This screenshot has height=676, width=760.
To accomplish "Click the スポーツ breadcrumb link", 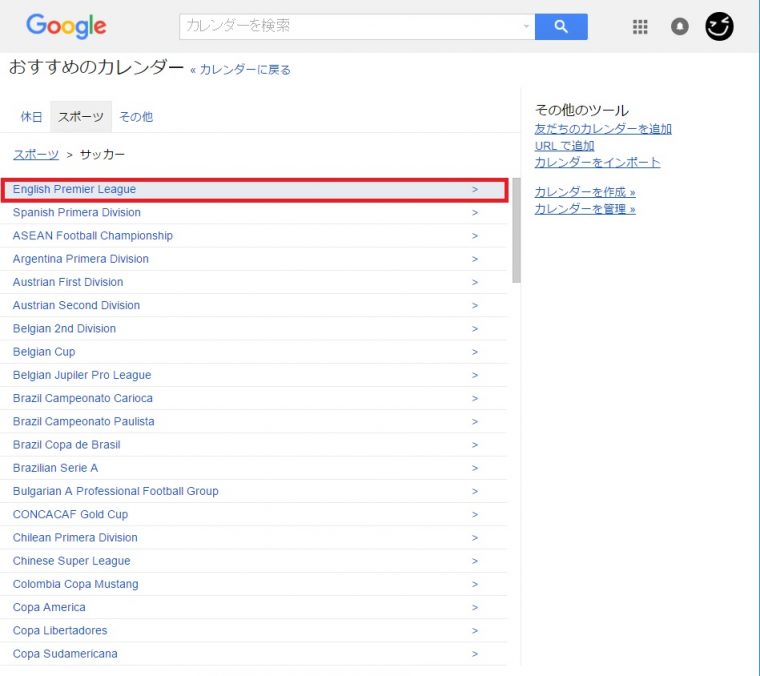I will (36, 155).
